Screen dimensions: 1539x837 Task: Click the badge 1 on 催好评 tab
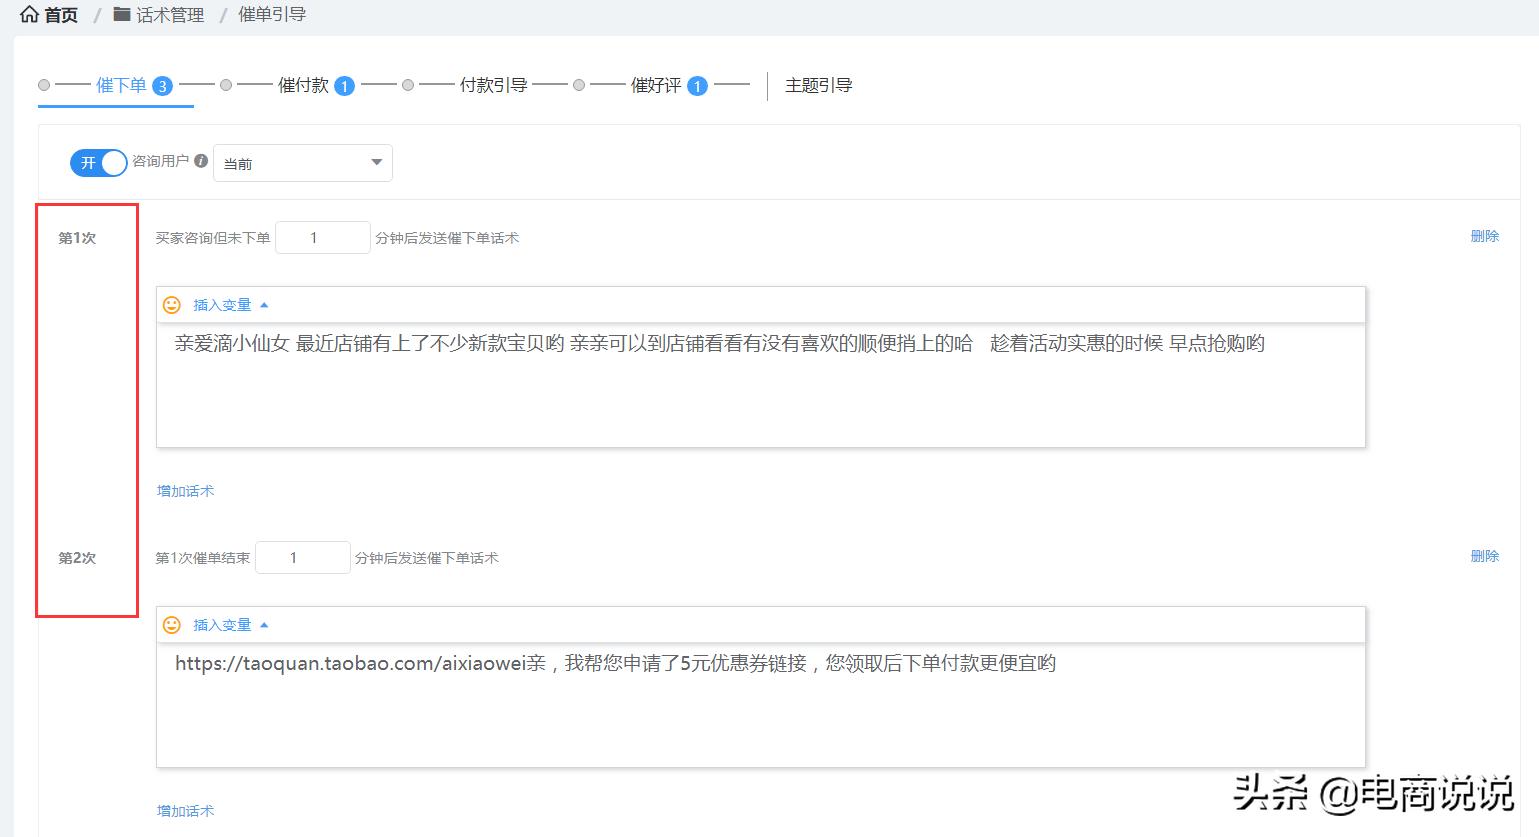pyautogui.click(x=697, y=86)
